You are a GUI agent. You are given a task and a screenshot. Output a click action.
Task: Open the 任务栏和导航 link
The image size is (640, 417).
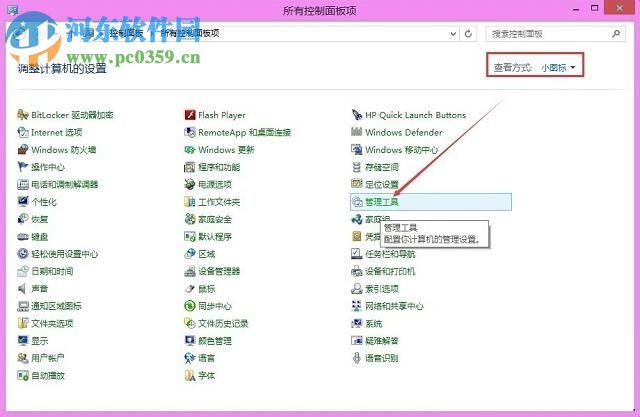pyautogui.click(x=390, y=254)
